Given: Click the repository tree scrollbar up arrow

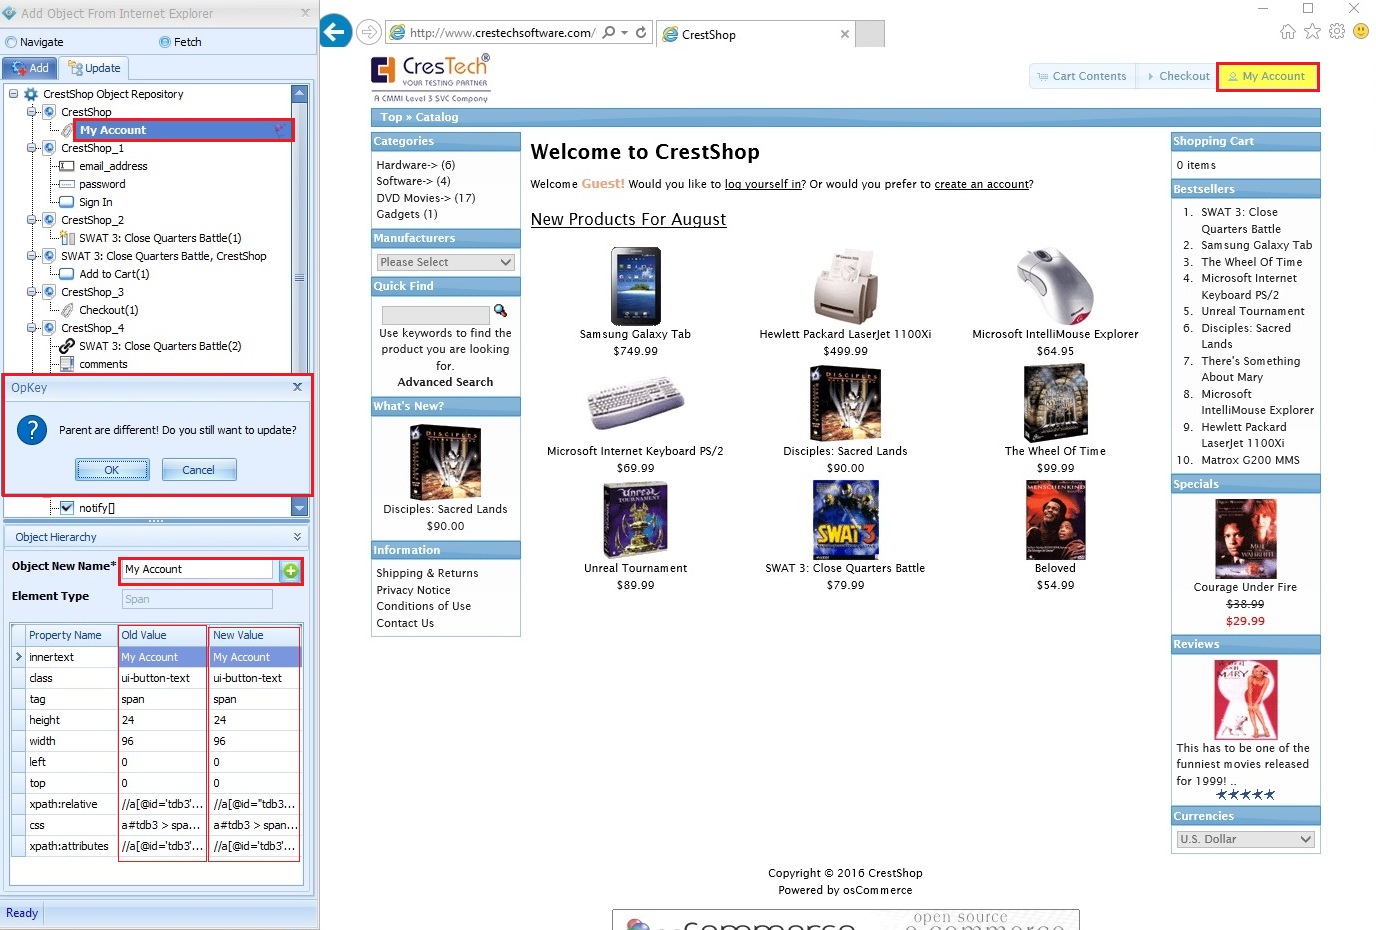Looking at the screenshot, I should 299,94.
